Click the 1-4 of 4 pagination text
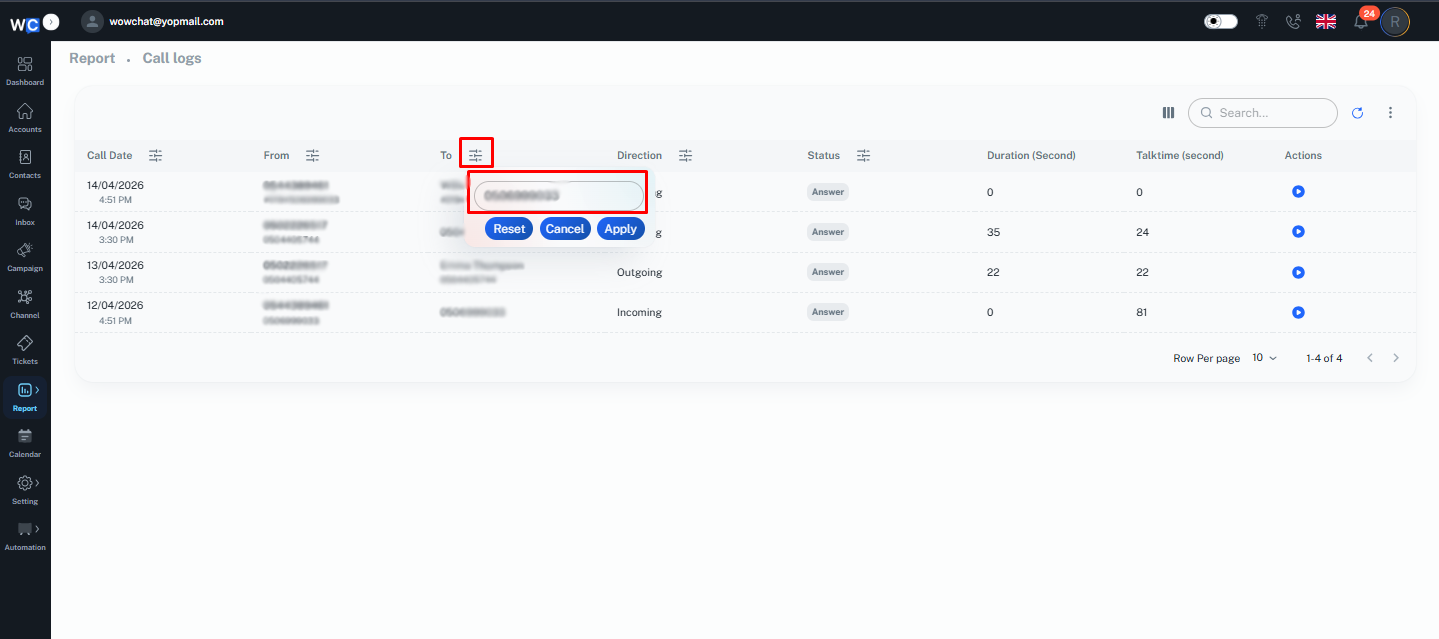Viewport: 1439px width, 639px height. click(1324, 358)
